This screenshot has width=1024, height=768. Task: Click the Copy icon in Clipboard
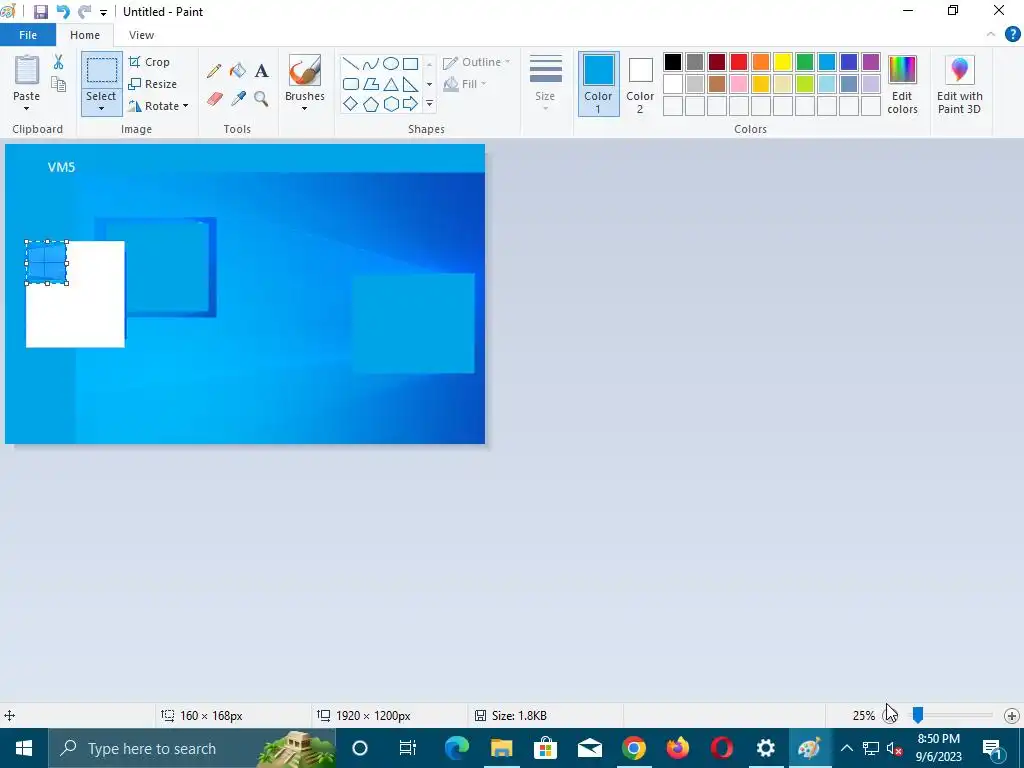click(58, 84)
